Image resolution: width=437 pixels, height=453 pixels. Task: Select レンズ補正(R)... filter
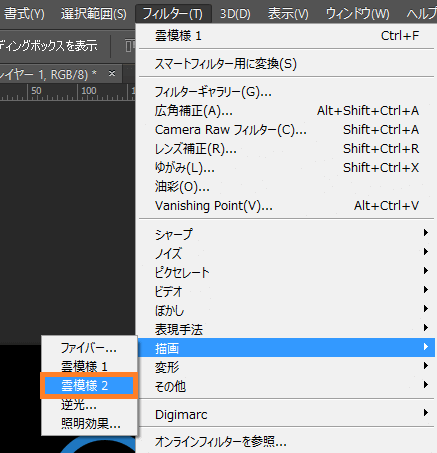click(287, 149)
